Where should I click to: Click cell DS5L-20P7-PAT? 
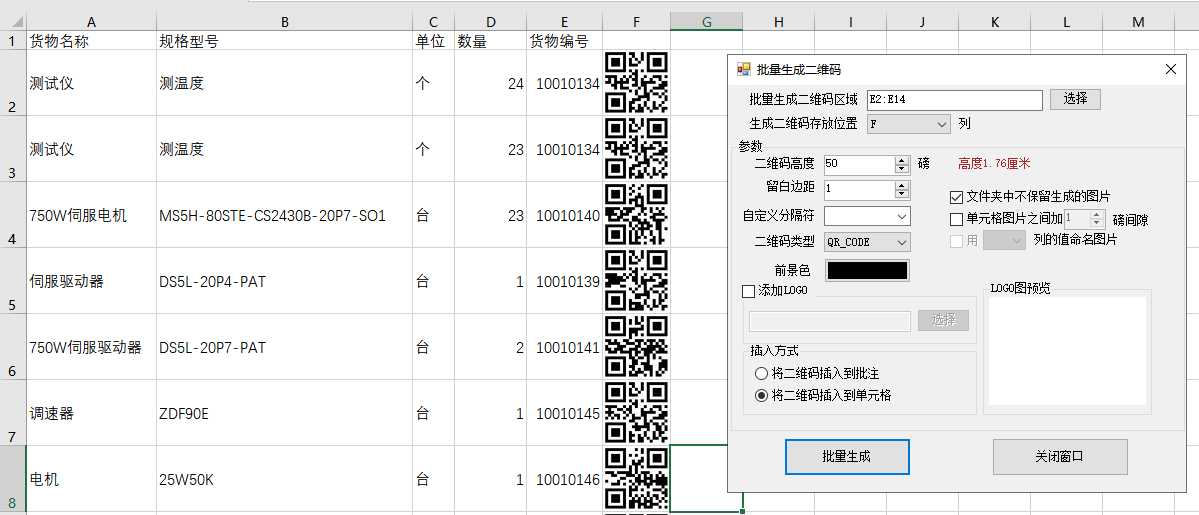pos(284,347)
